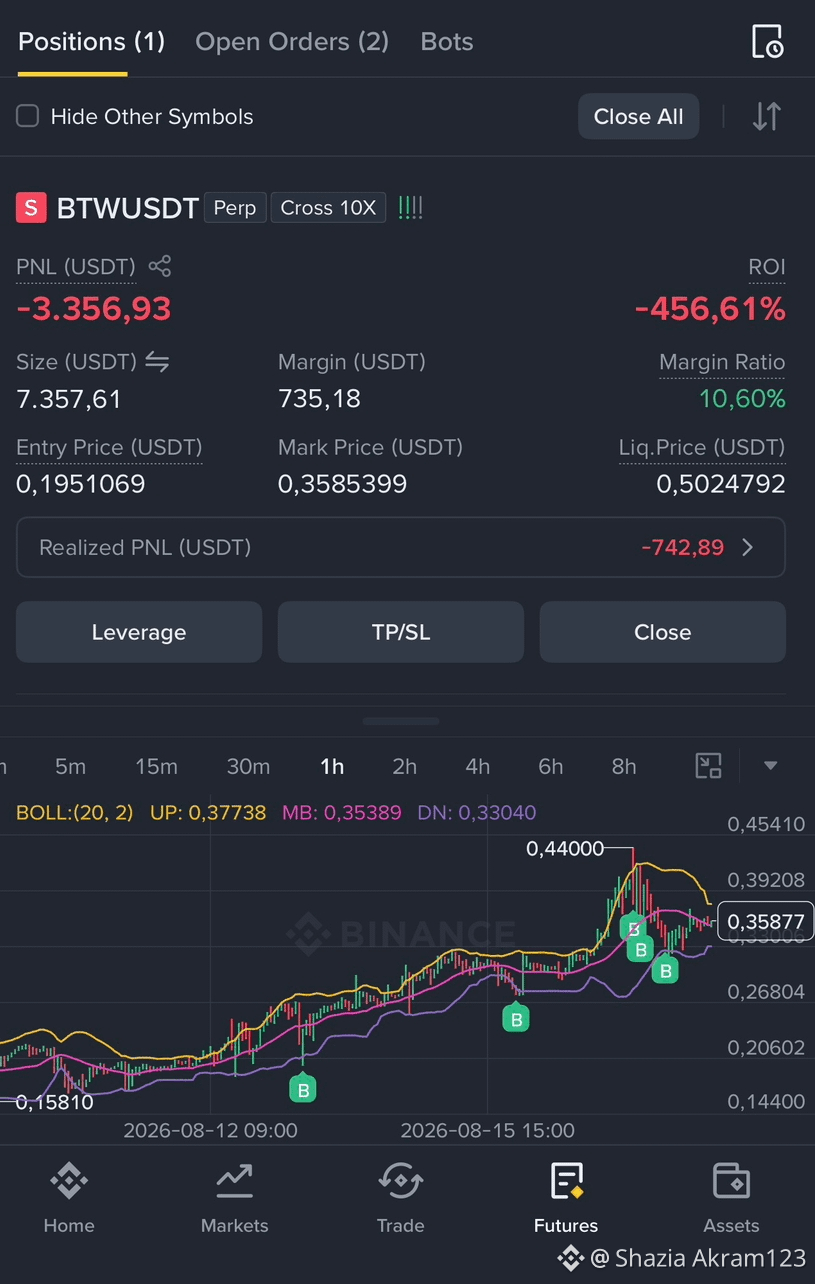The image size is (815, 1284).
Task: Tap current price tag 0,35877
Action: coord(766,921)
